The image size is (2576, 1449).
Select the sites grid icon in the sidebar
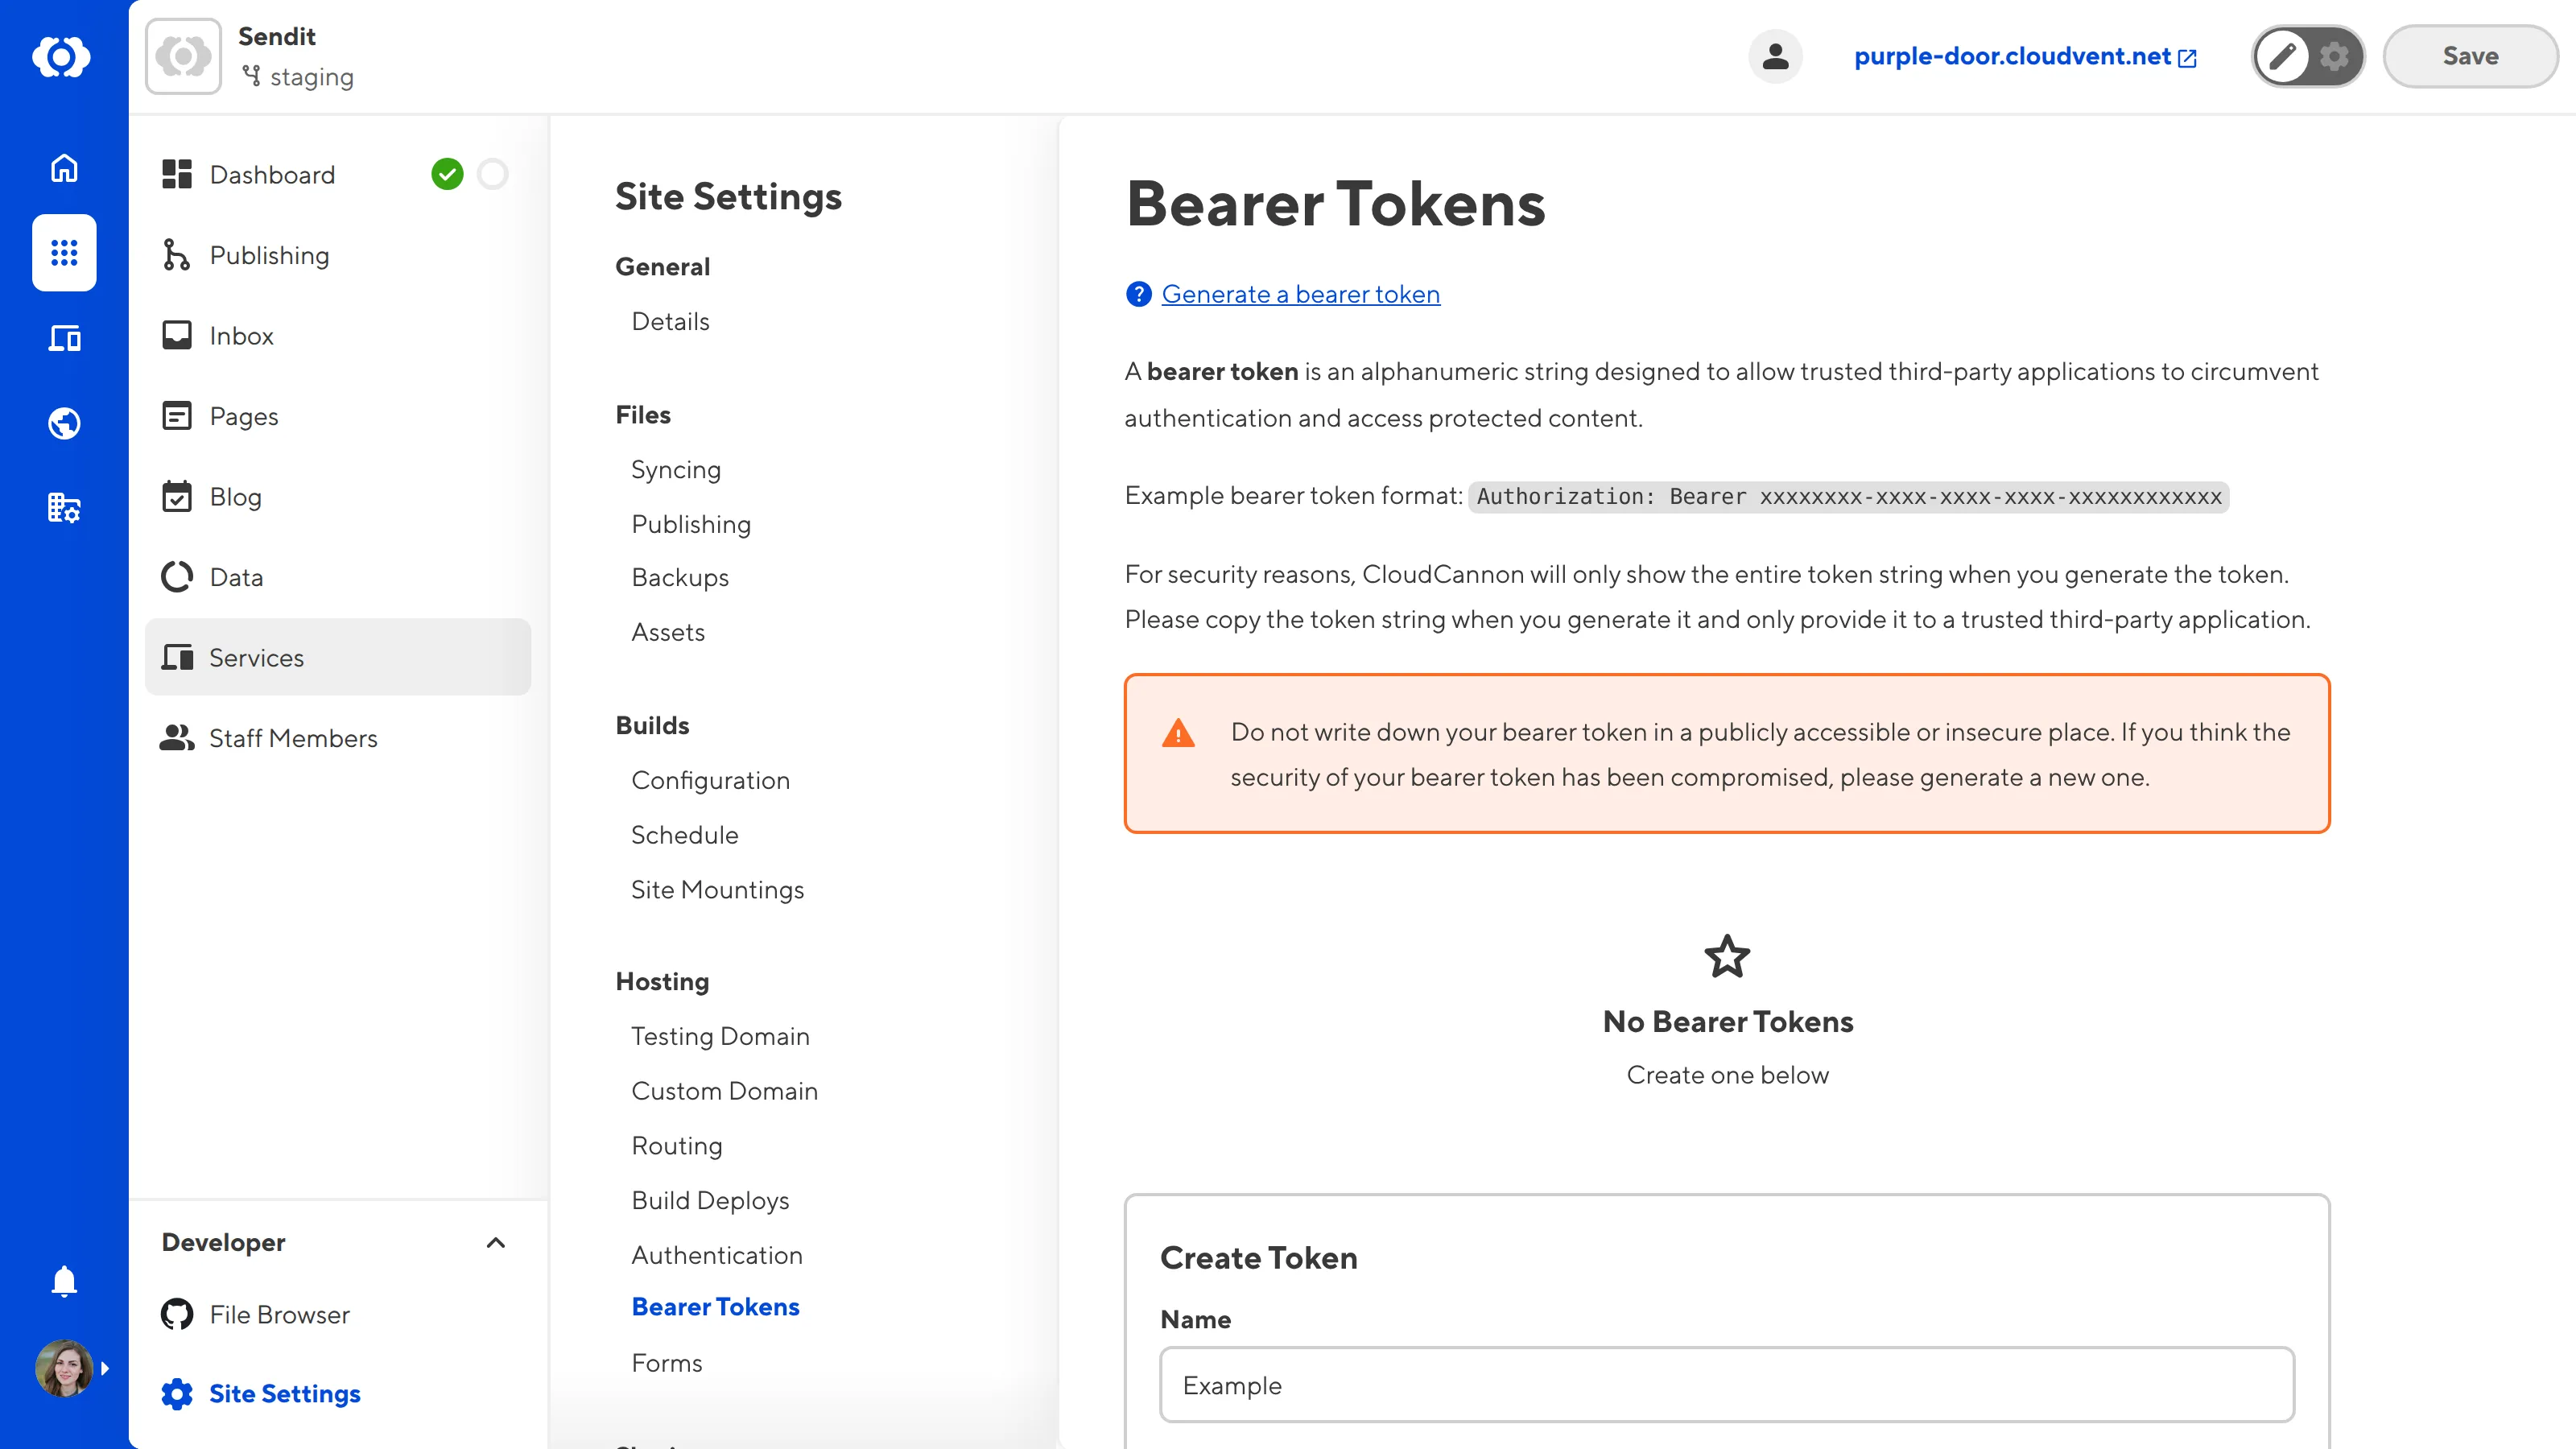point(63,253)
